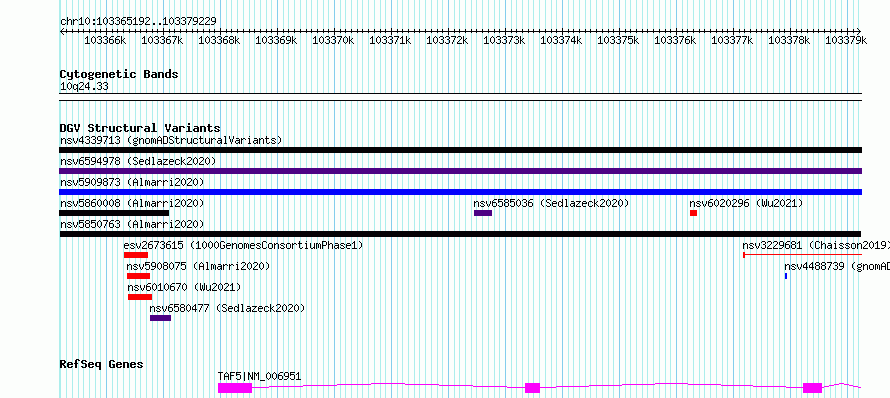Select the small red nsv6020296 marker
This screenshot has height=398, width=890.
pos(693,213)
